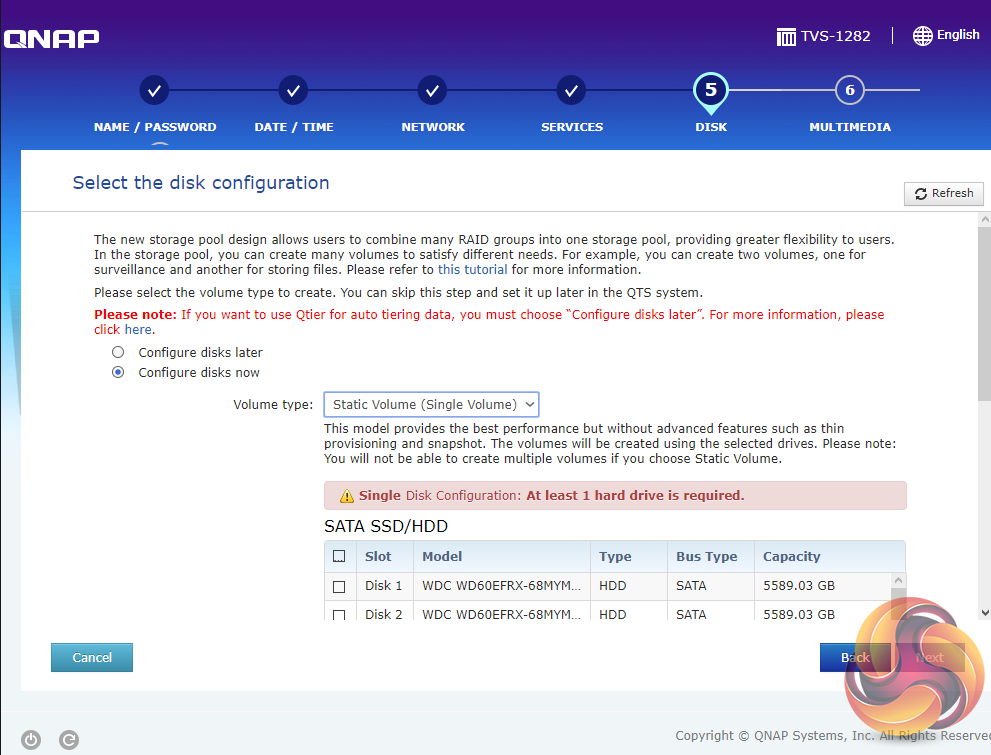Image resolution: width=991 pixels, height=755 pixels.
Task: Open the 'here' link in red note
Action: tap(138, 330)
